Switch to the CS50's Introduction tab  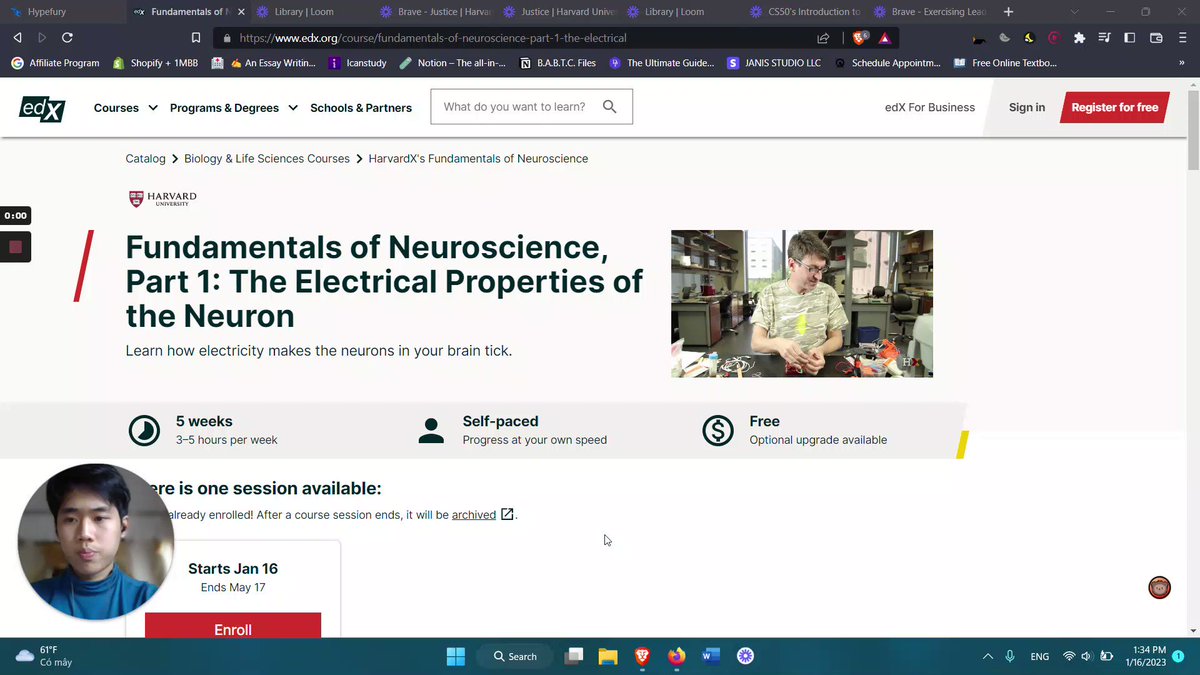click(808, 12)
